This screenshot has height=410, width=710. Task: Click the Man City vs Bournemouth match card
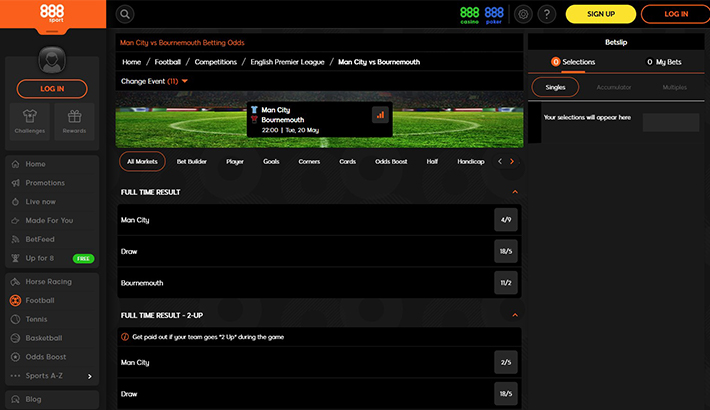coord(320,120)
